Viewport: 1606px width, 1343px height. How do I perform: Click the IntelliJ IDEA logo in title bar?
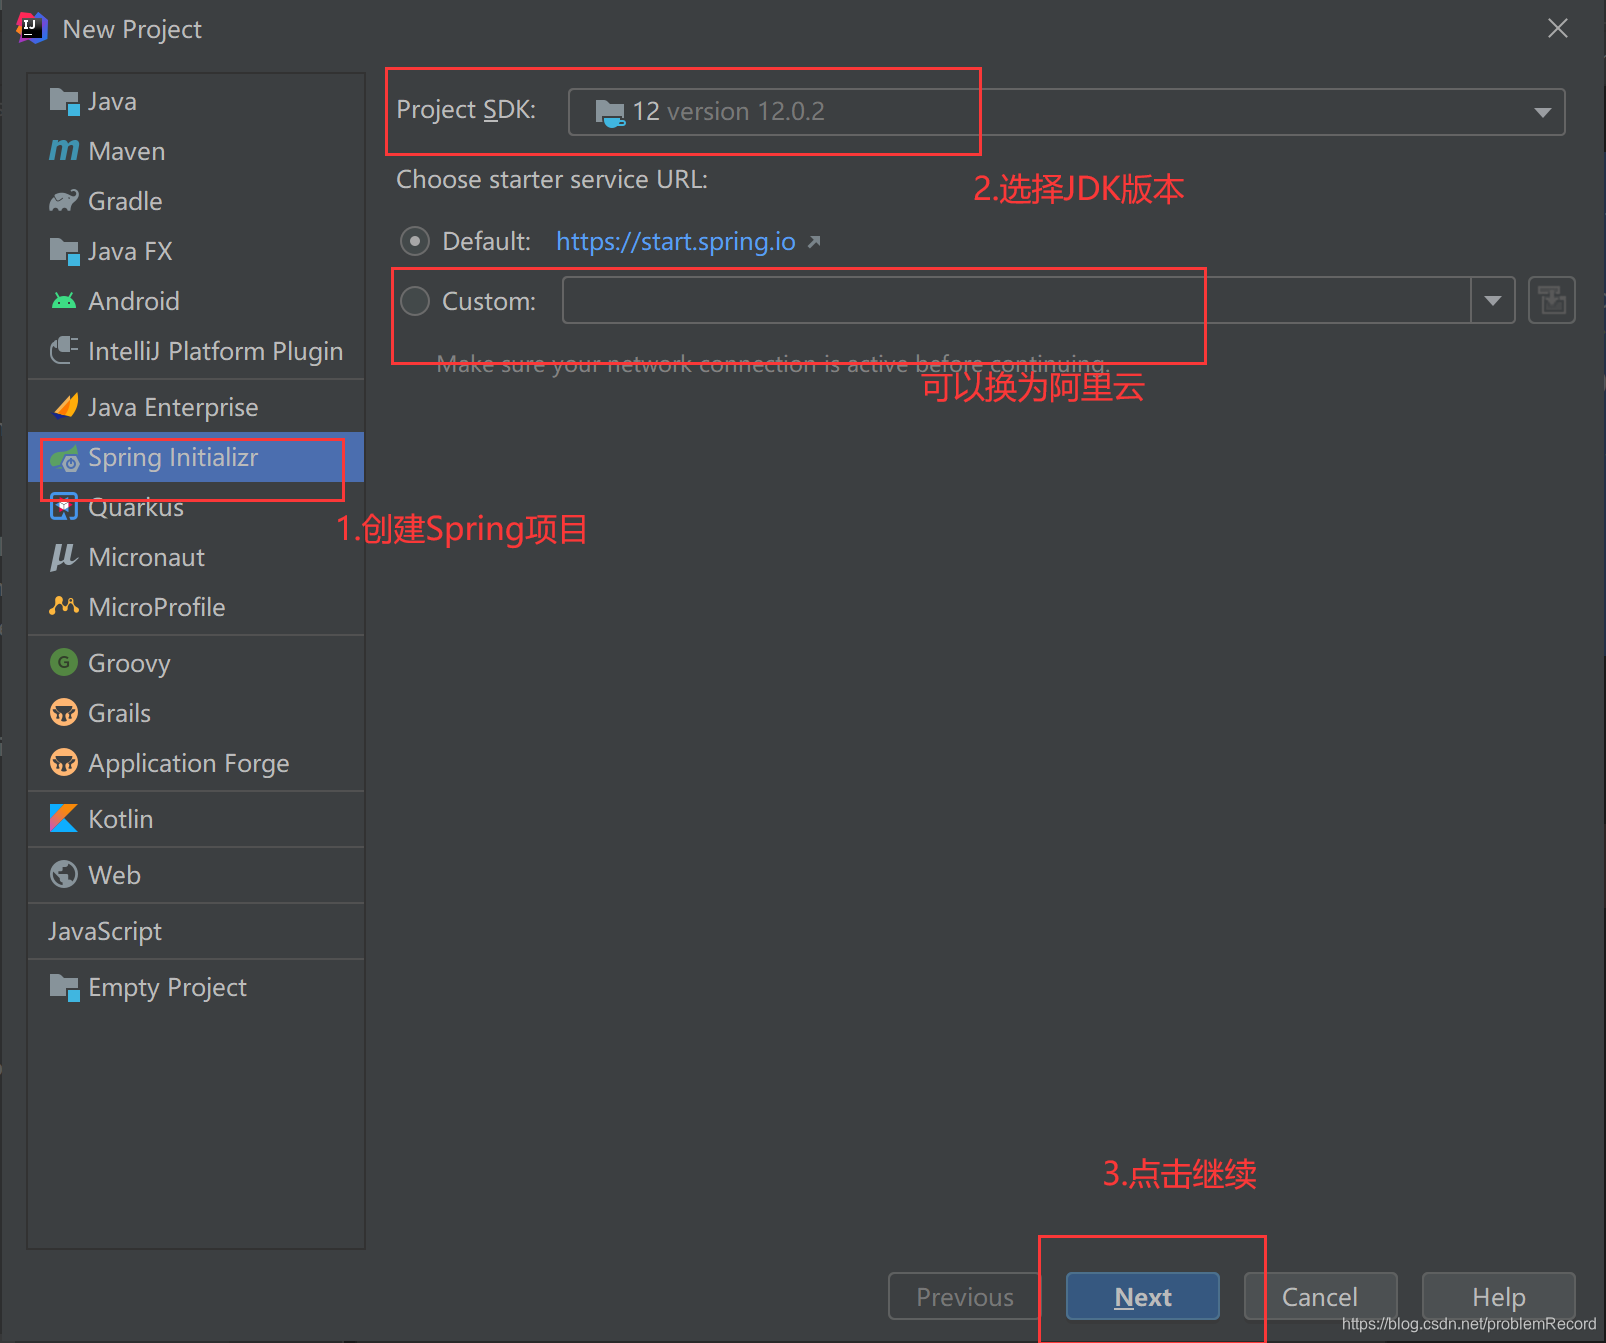[32, 28]
